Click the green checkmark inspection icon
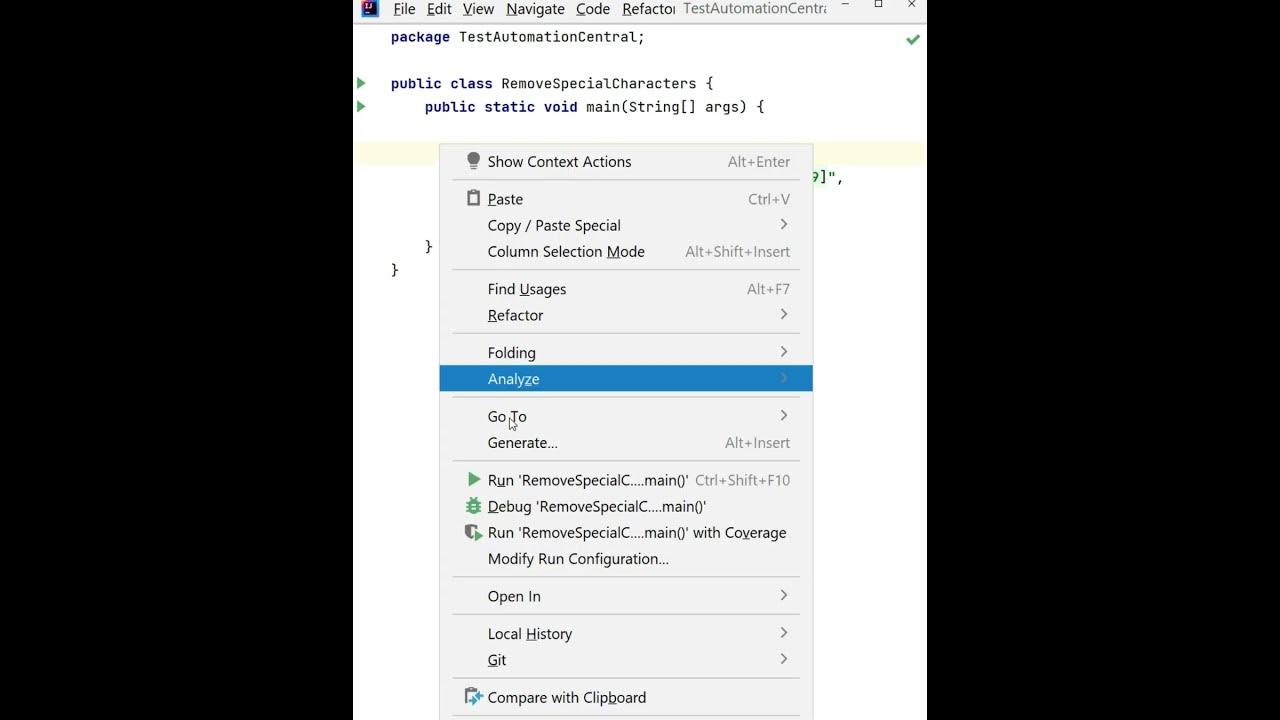 913,40
